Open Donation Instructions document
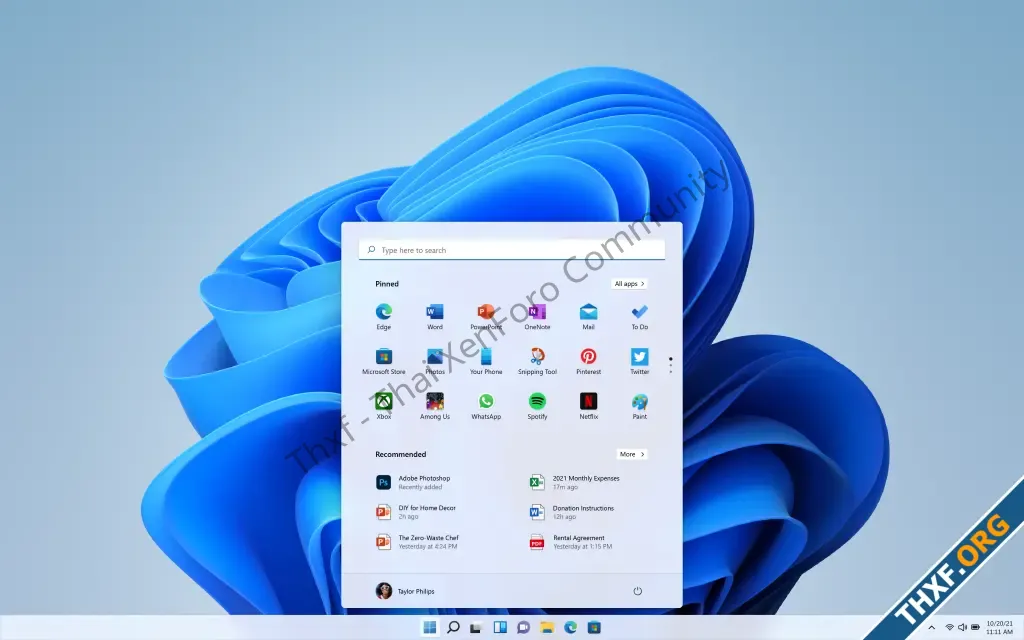This screenshot has height=640, width=1024. click(x=571, y=512)
